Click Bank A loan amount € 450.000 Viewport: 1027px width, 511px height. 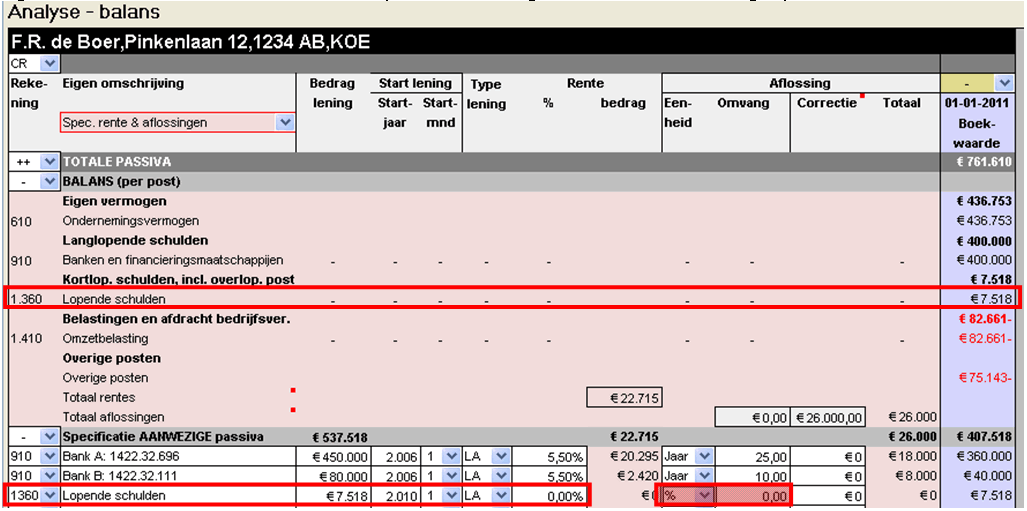(333, 456)
